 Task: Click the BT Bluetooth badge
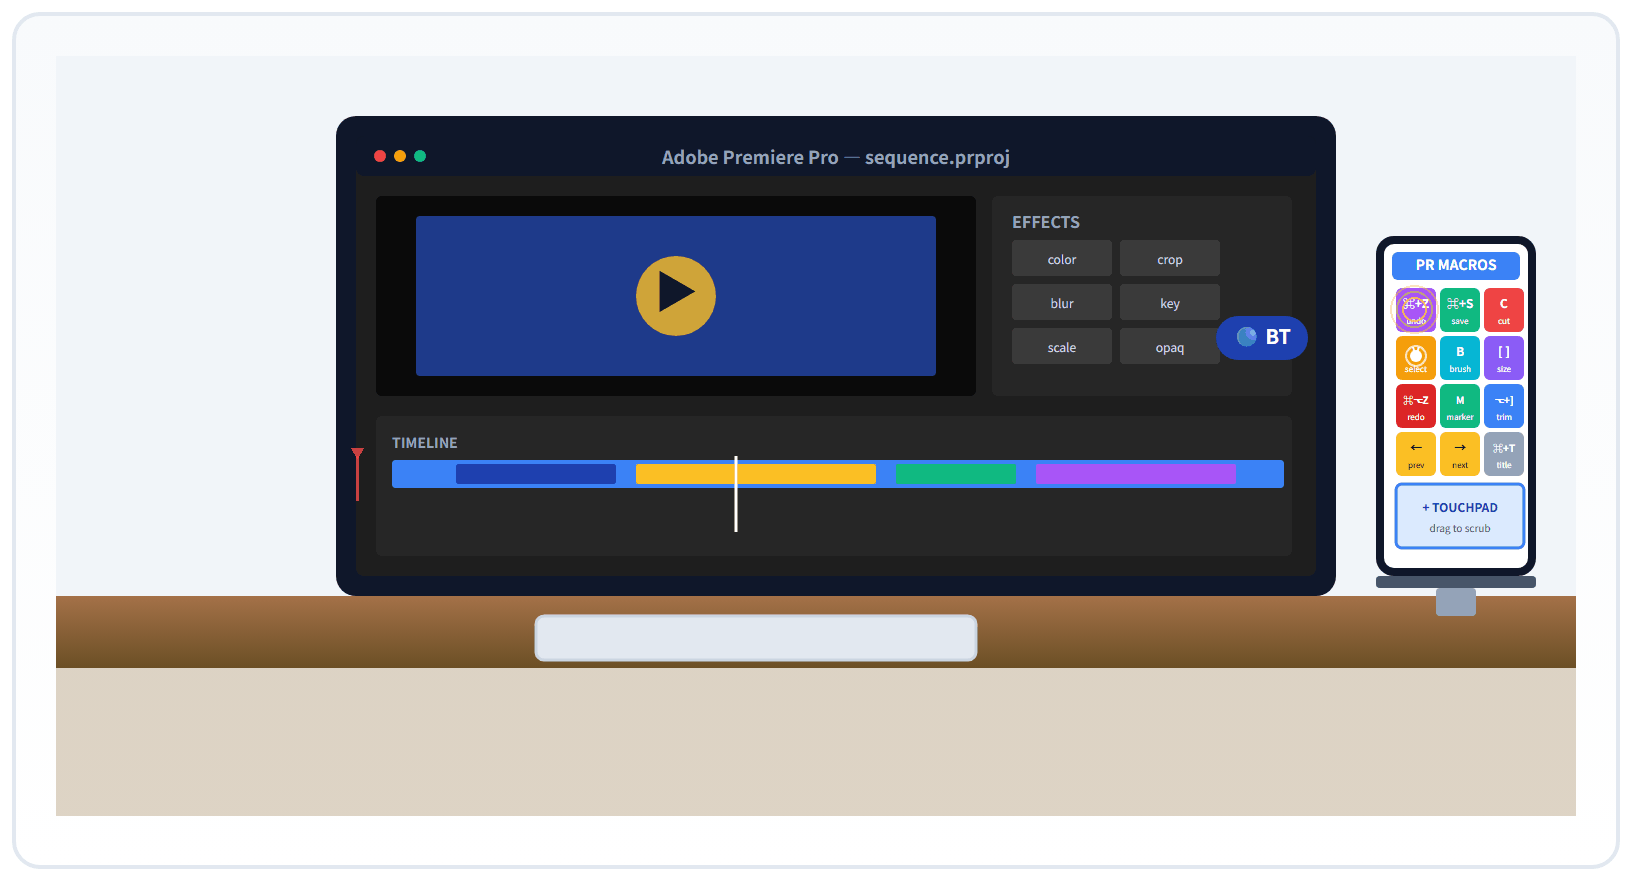coord(1262,337)
